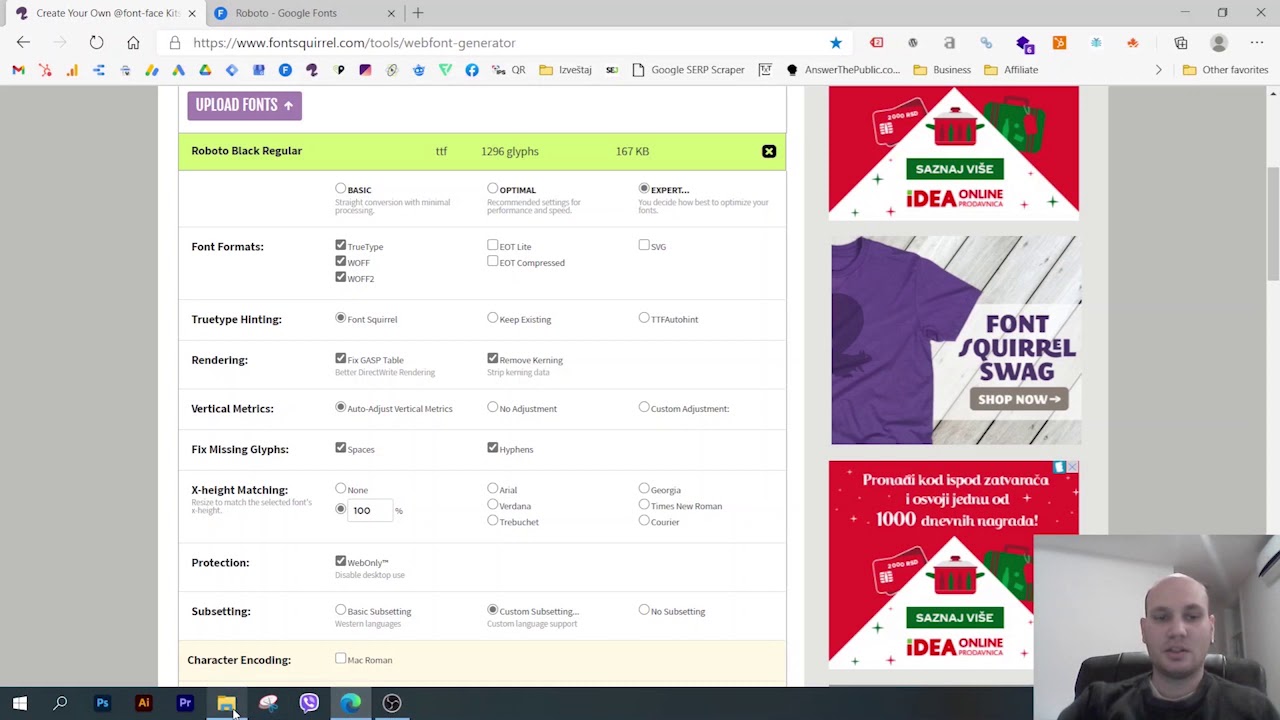Open the Business bookmarks folder

pos(941,70)
